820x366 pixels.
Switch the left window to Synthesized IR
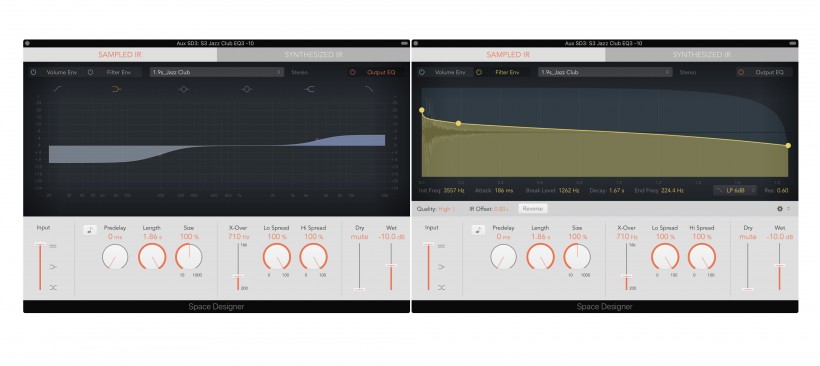tap(313, 54)
